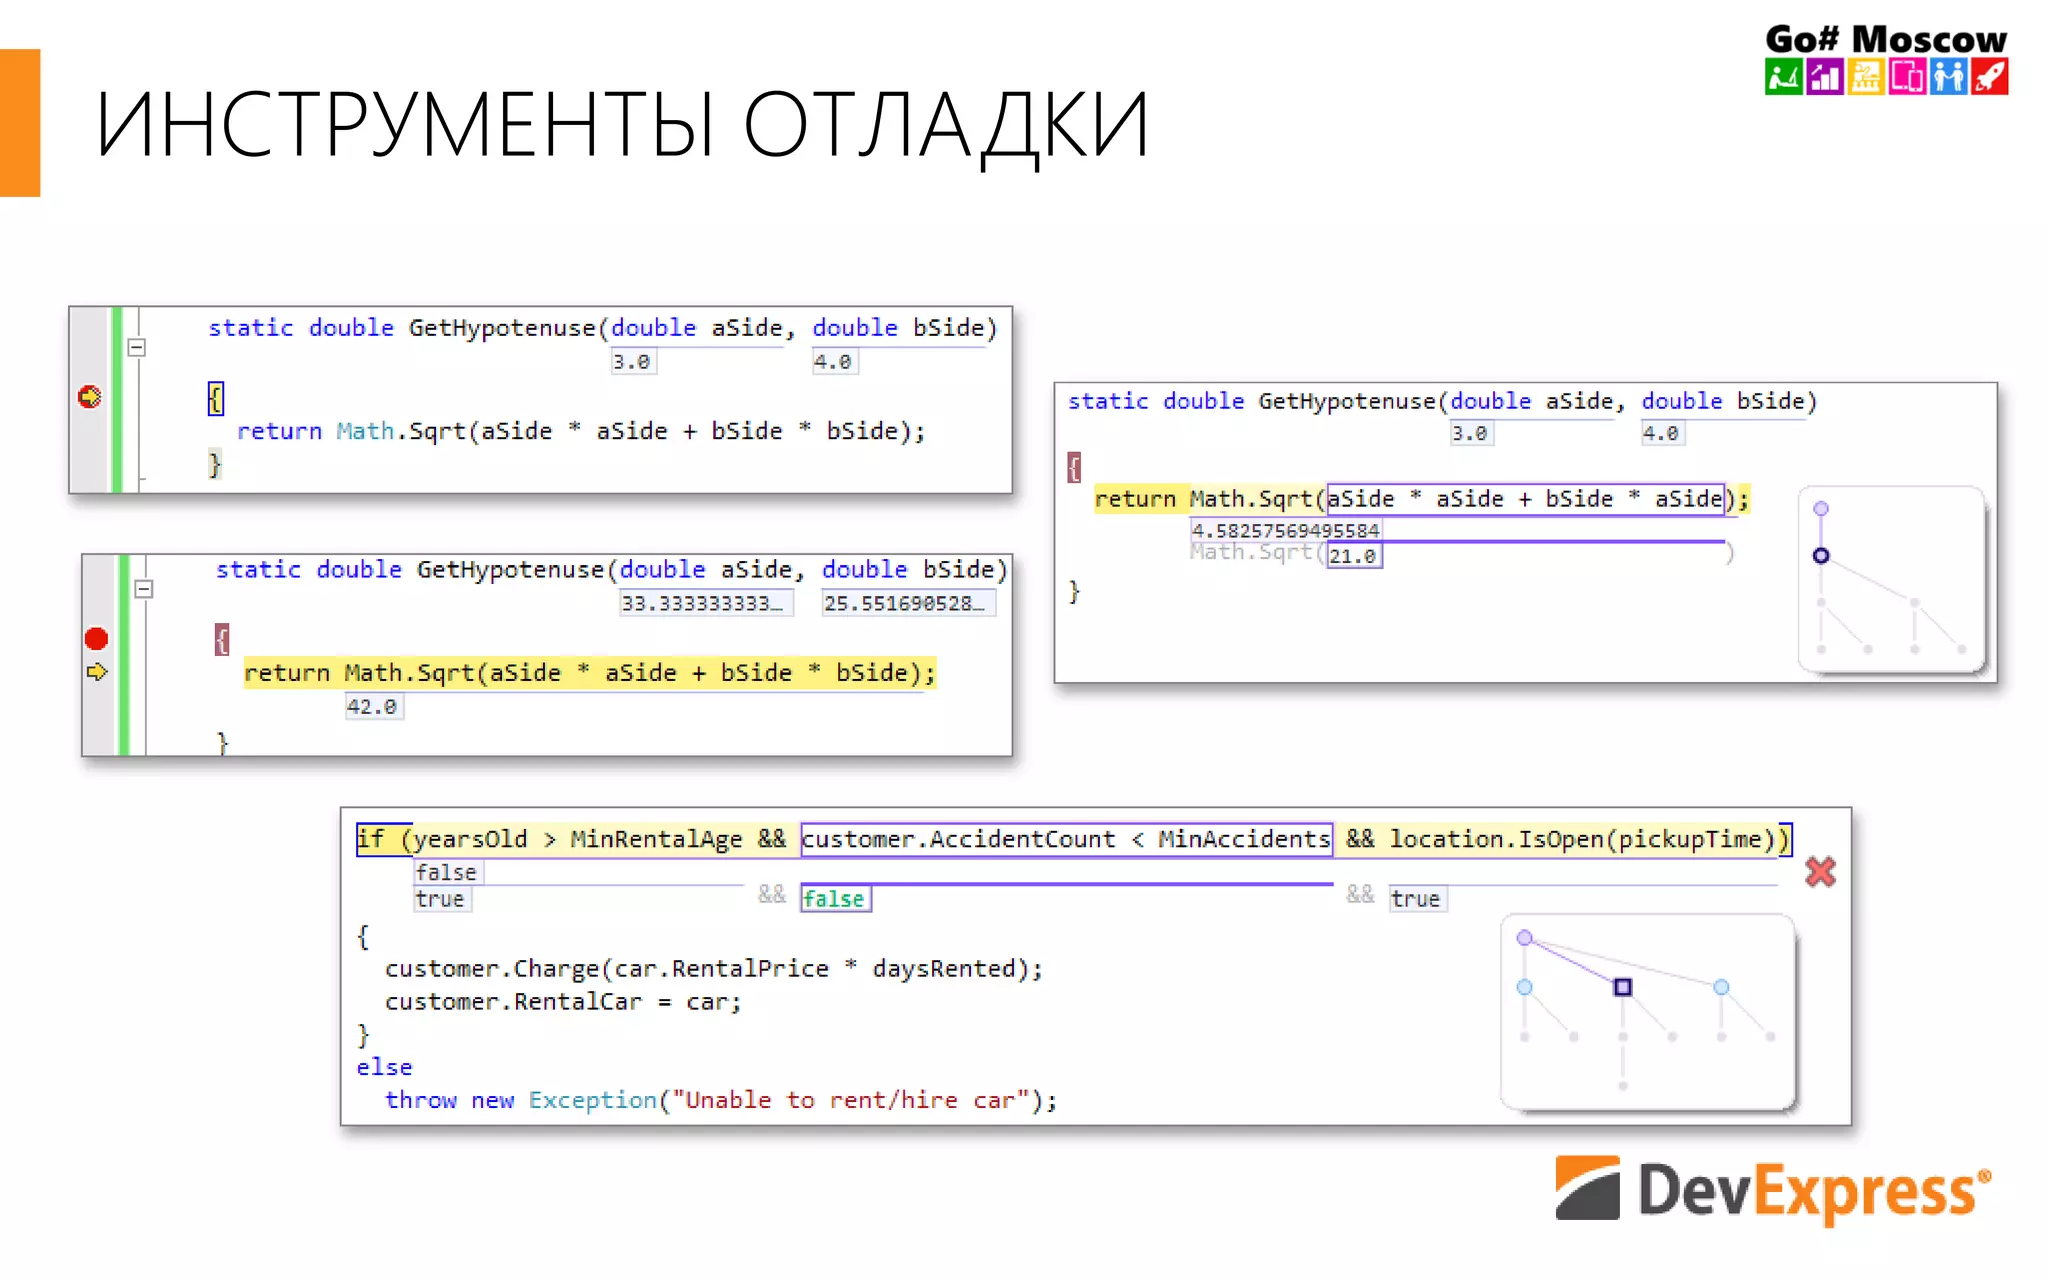Click the DevExpress logo
The image size is (2048, 1280).
tap(1773, 1190)
